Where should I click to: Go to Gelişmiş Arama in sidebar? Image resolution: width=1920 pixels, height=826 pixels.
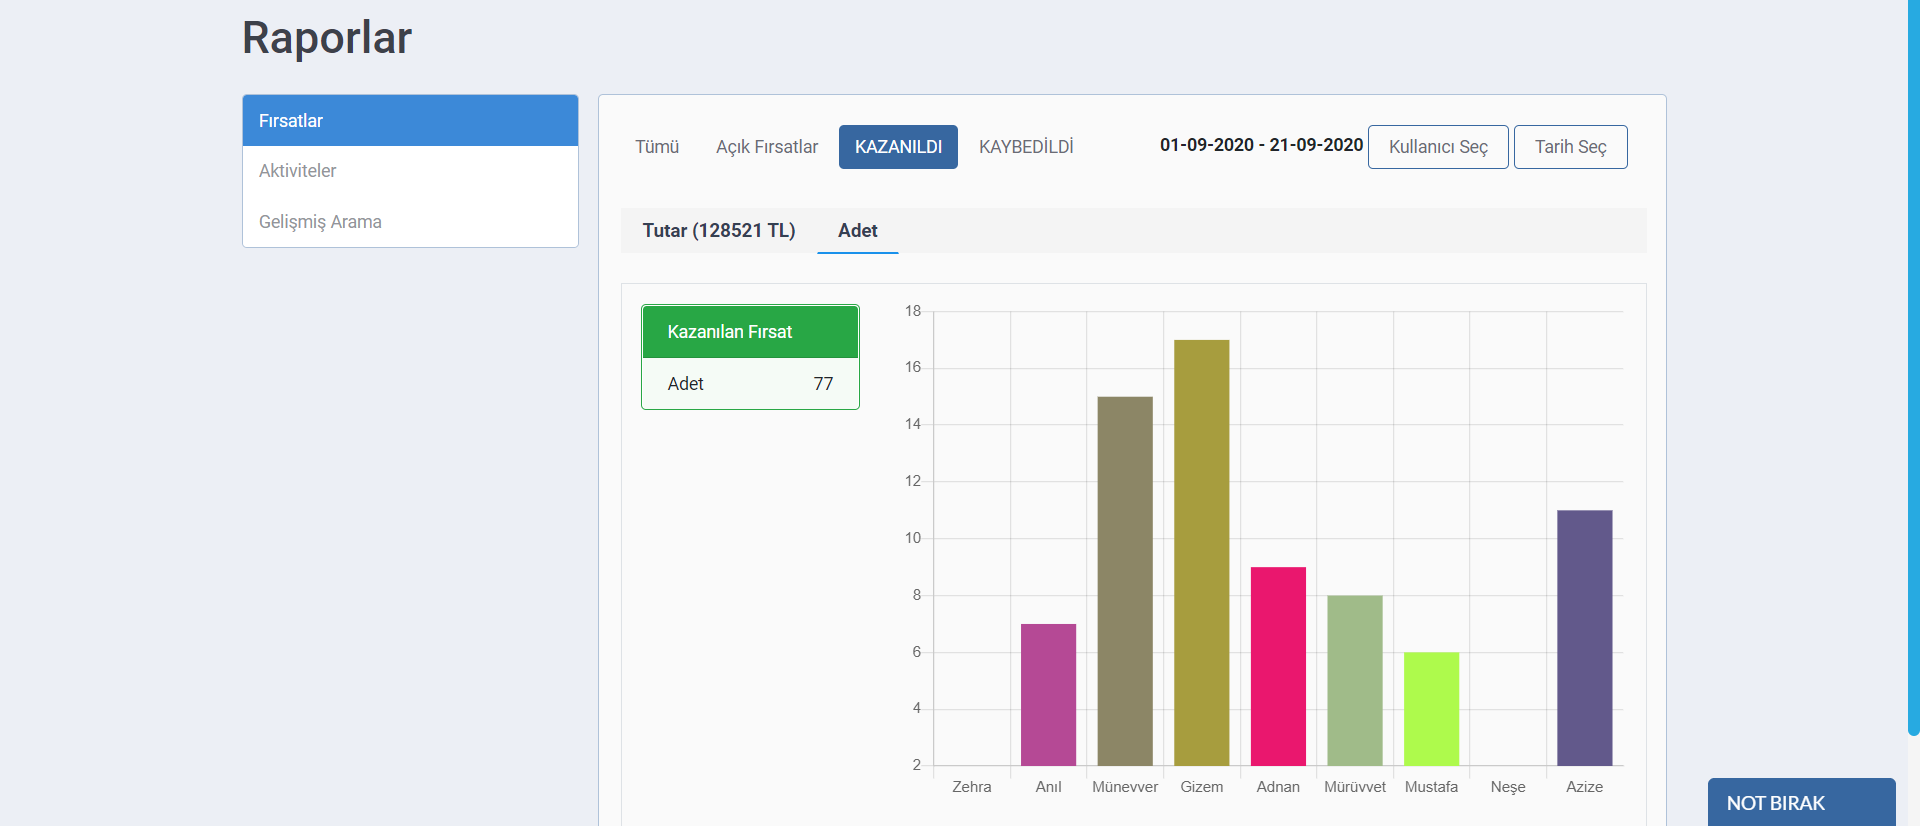pos(410,222)
